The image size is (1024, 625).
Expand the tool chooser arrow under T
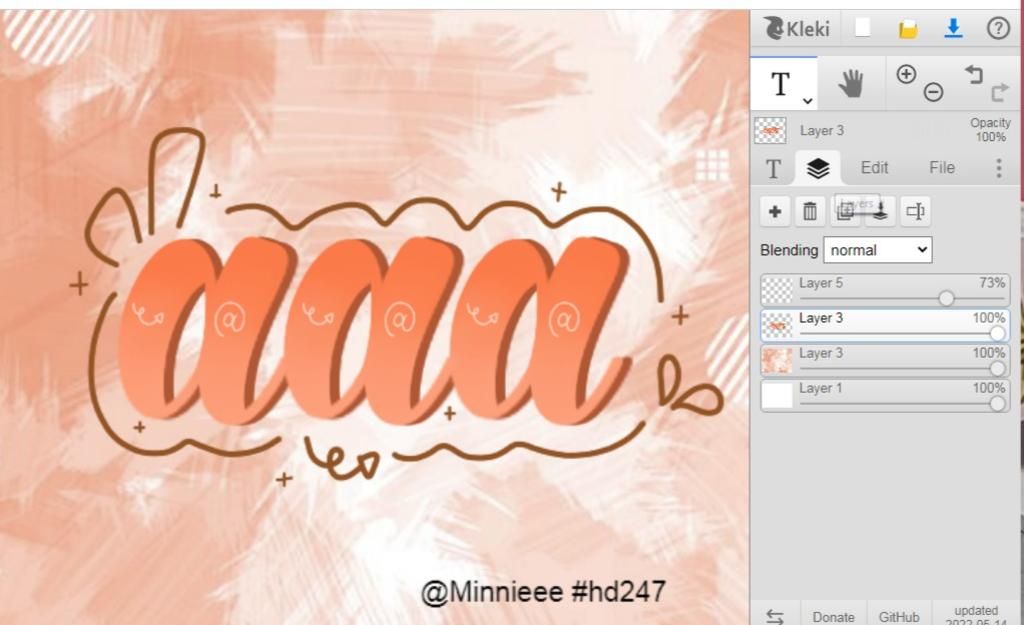[807, 101]
